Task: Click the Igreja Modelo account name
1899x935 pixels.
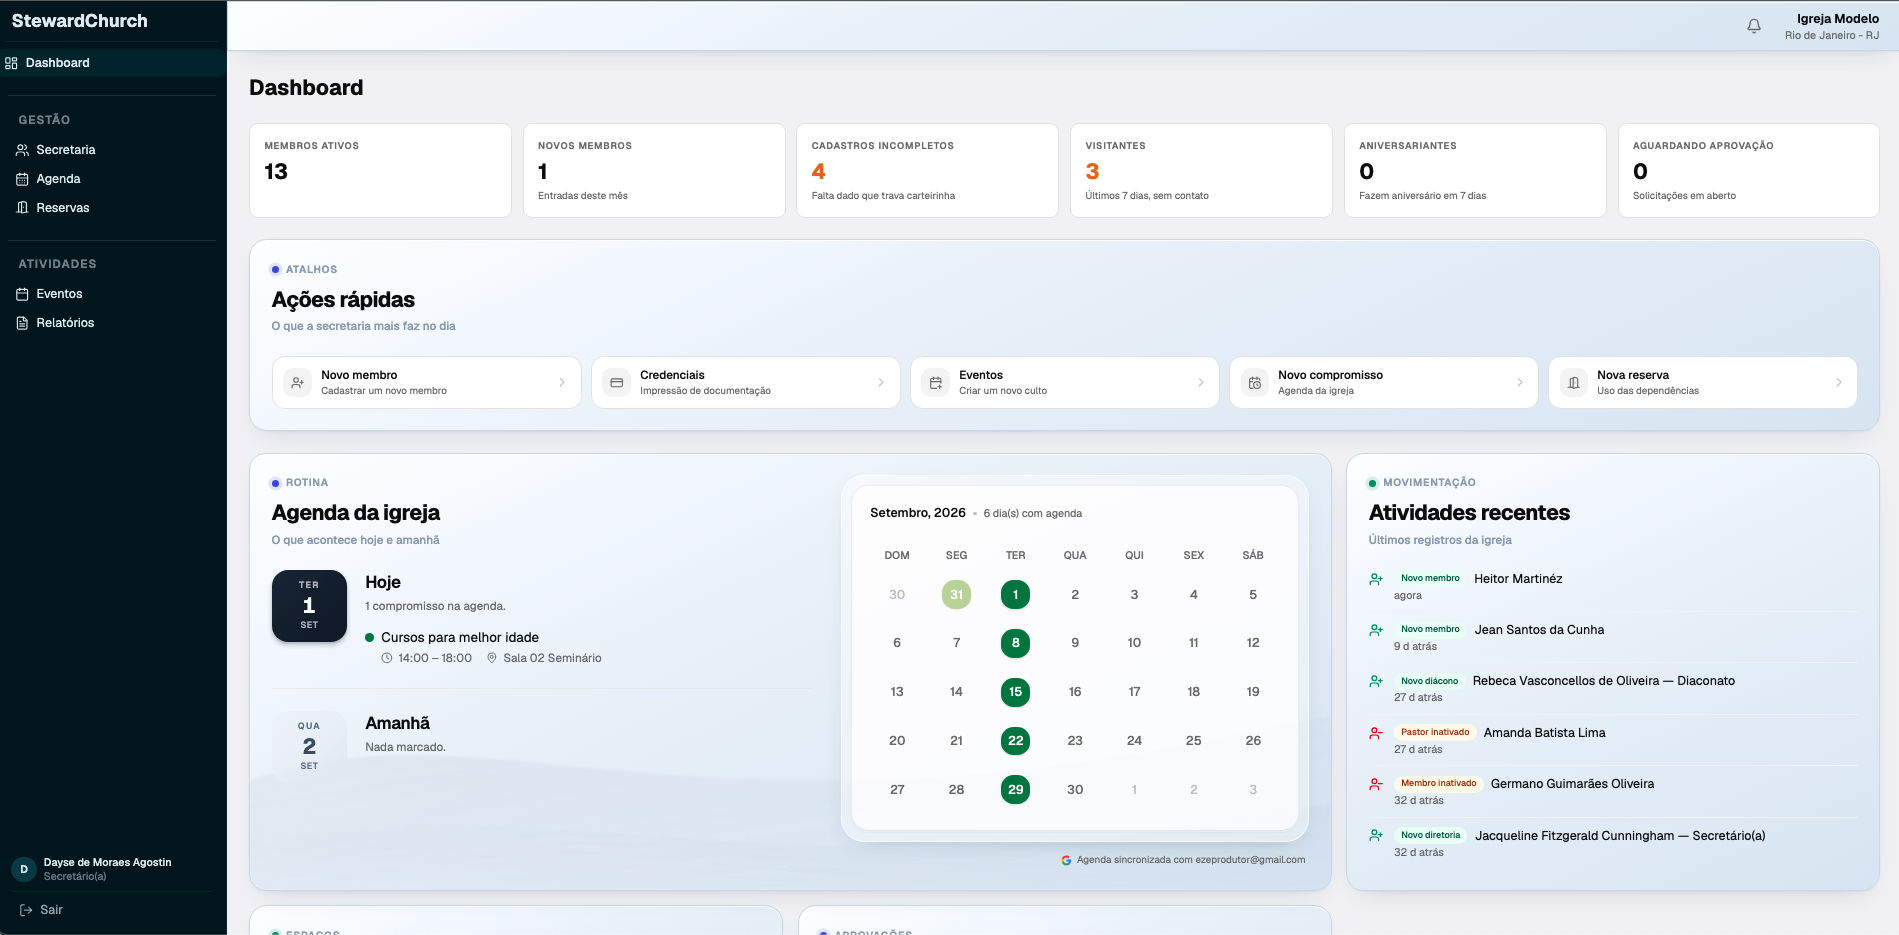Action: 1838,19
